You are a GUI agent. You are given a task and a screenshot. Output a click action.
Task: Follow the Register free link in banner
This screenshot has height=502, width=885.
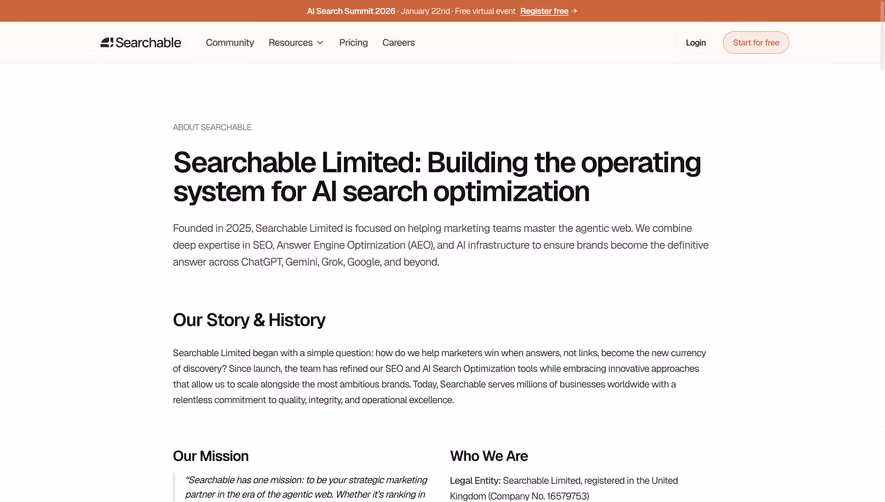[544, 11]
